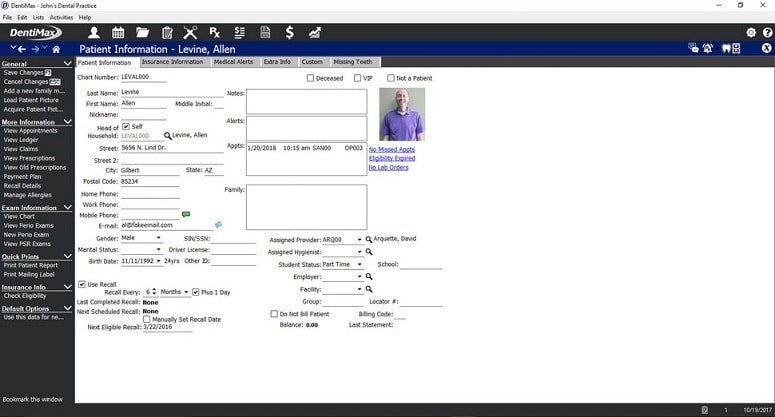The image size is (775, 417).
Task: Click magnifier next to Assigned Provider
Action: [x=369, y=240]
